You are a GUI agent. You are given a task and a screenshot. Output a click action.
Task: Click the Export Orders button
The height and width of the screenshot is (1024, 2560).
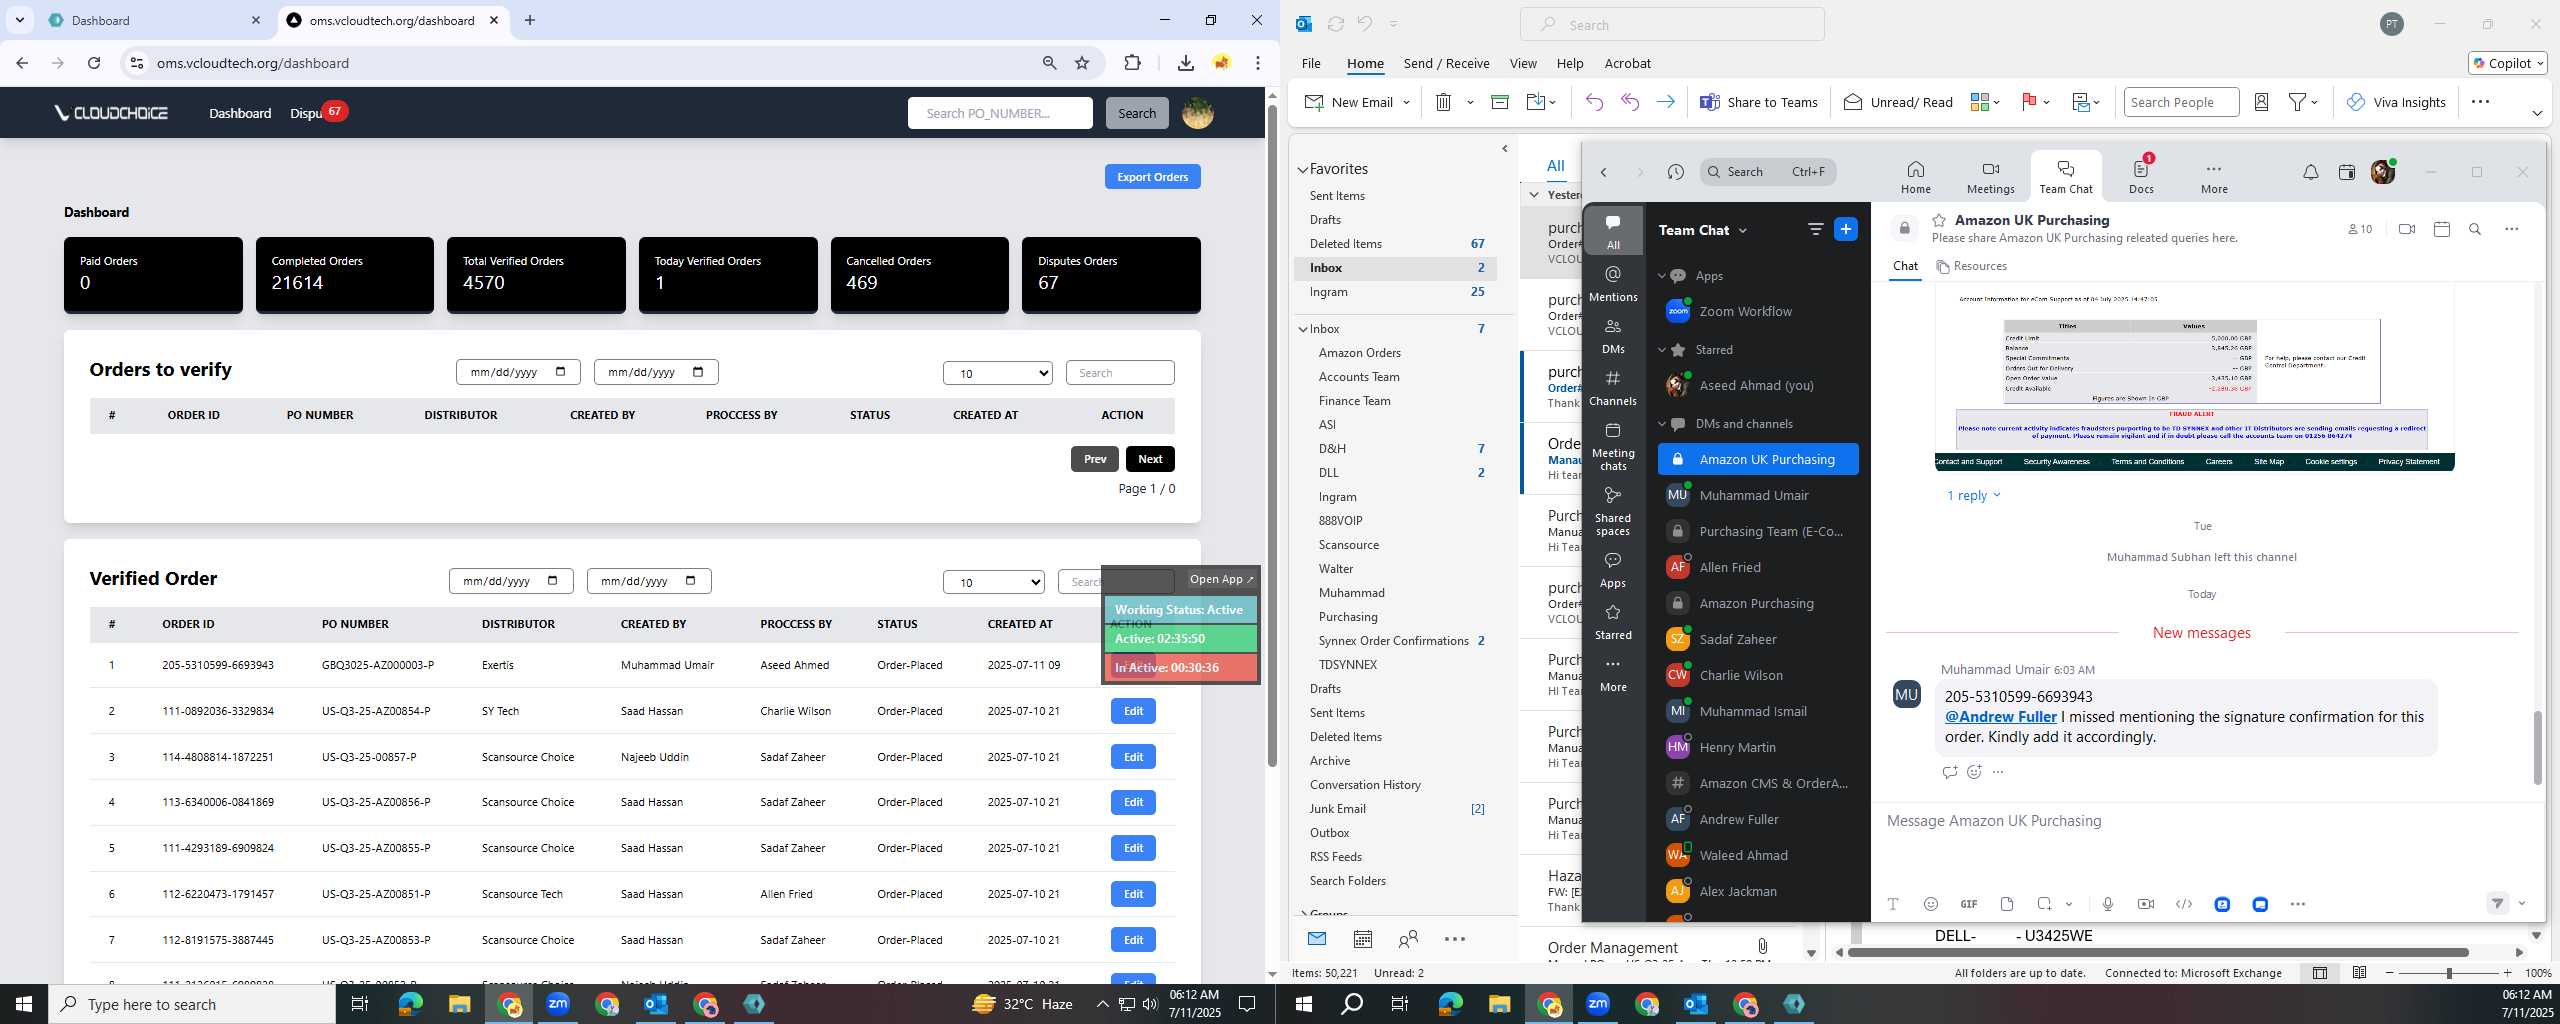1152,177
